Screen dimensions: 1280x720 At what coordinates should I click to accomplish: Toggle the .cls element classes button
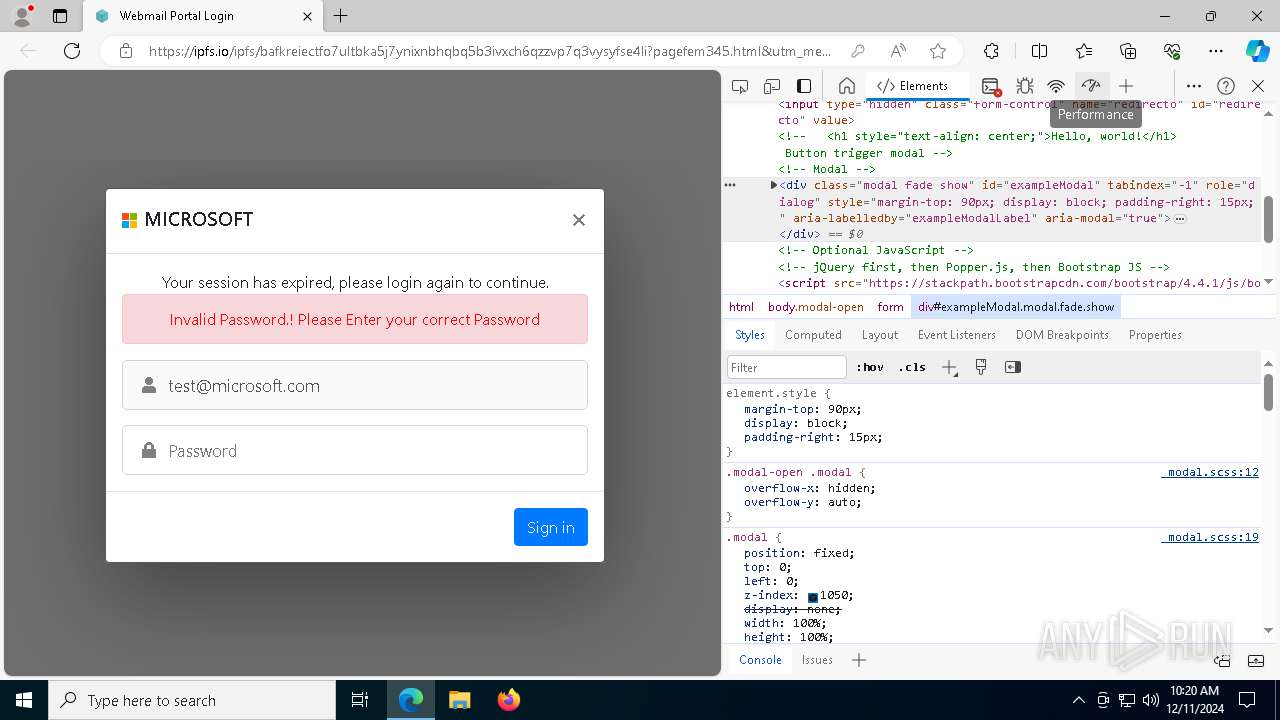click(912, 367)
